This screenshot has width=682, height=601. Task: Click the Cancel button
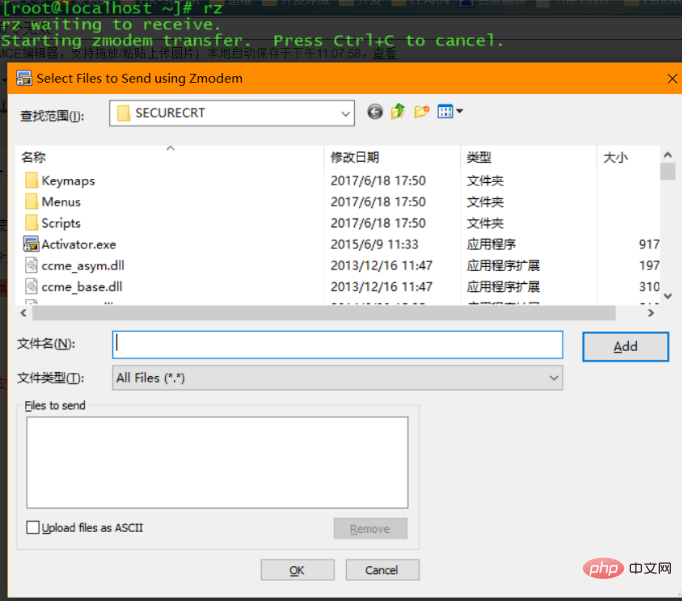[382, 570]
